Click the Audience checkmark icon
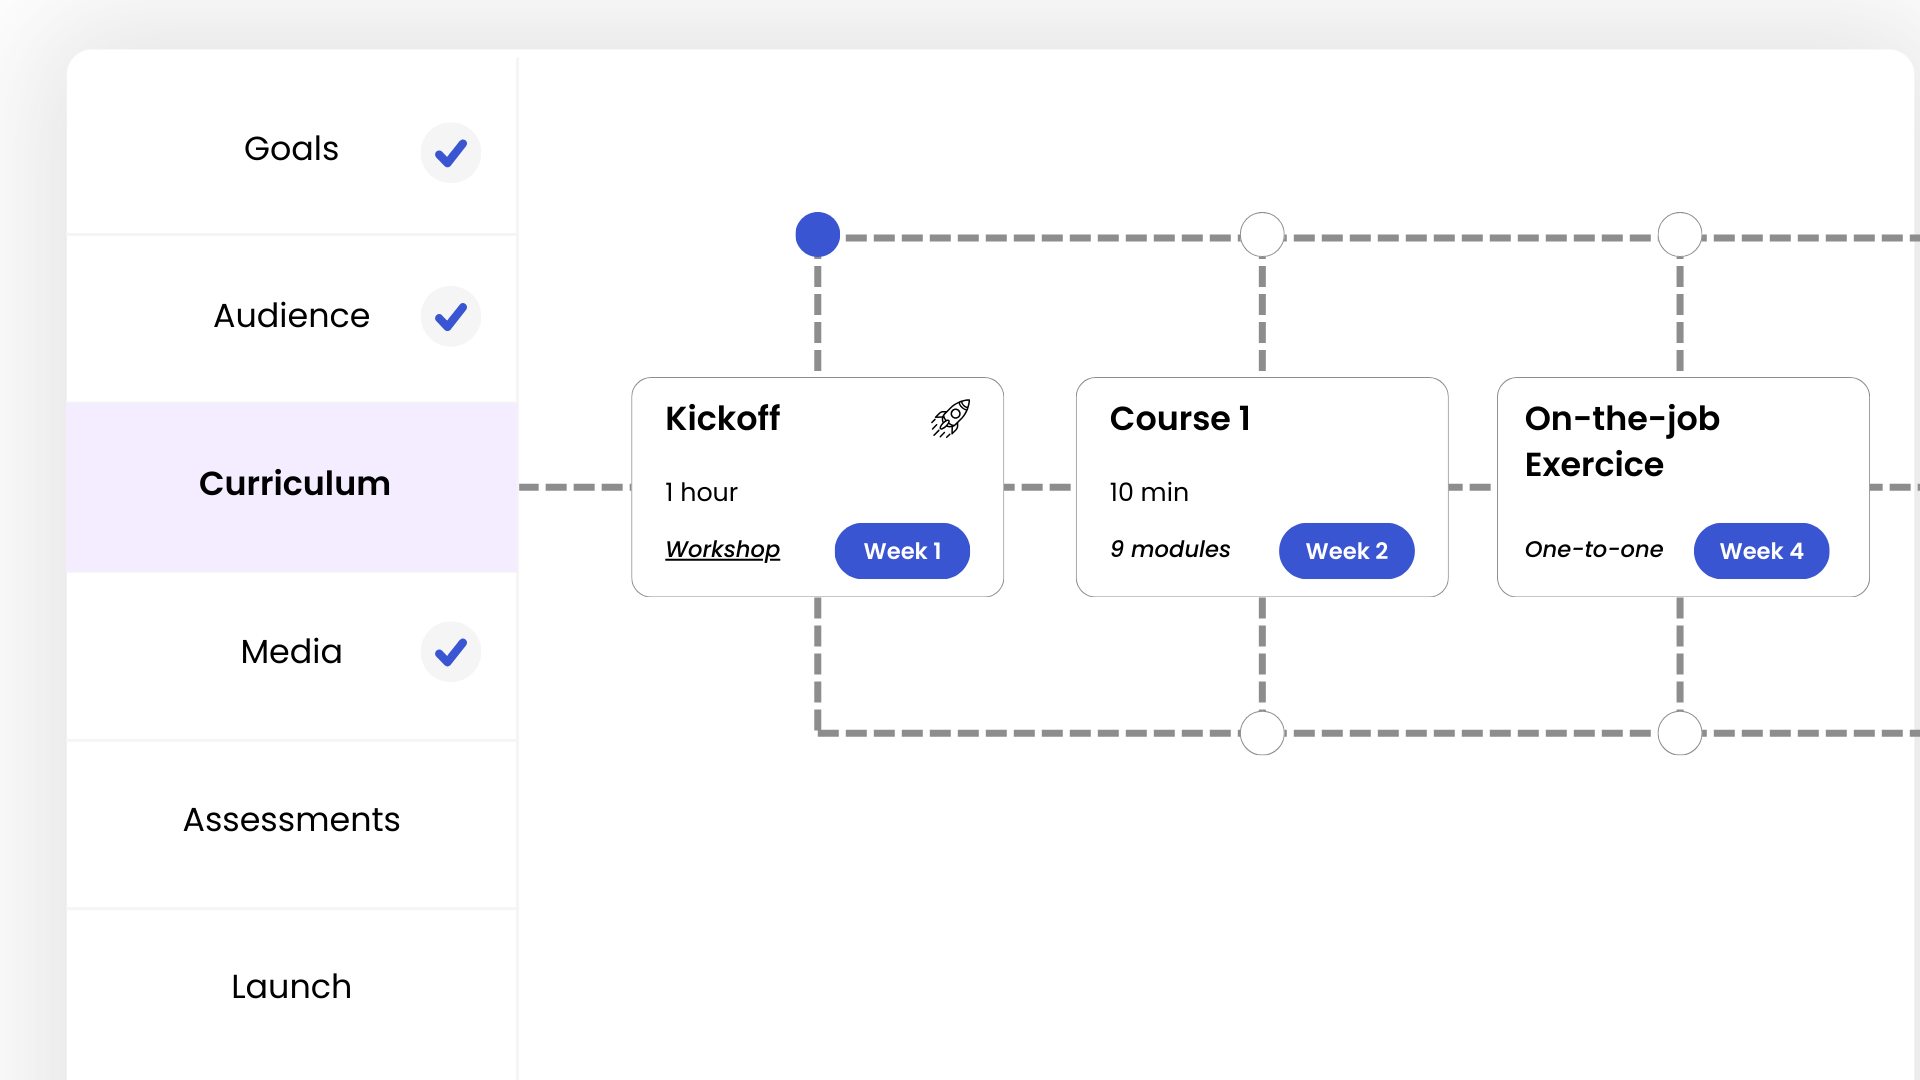Viewport: 1920px width, 1080px height. [x=451, y=317]
